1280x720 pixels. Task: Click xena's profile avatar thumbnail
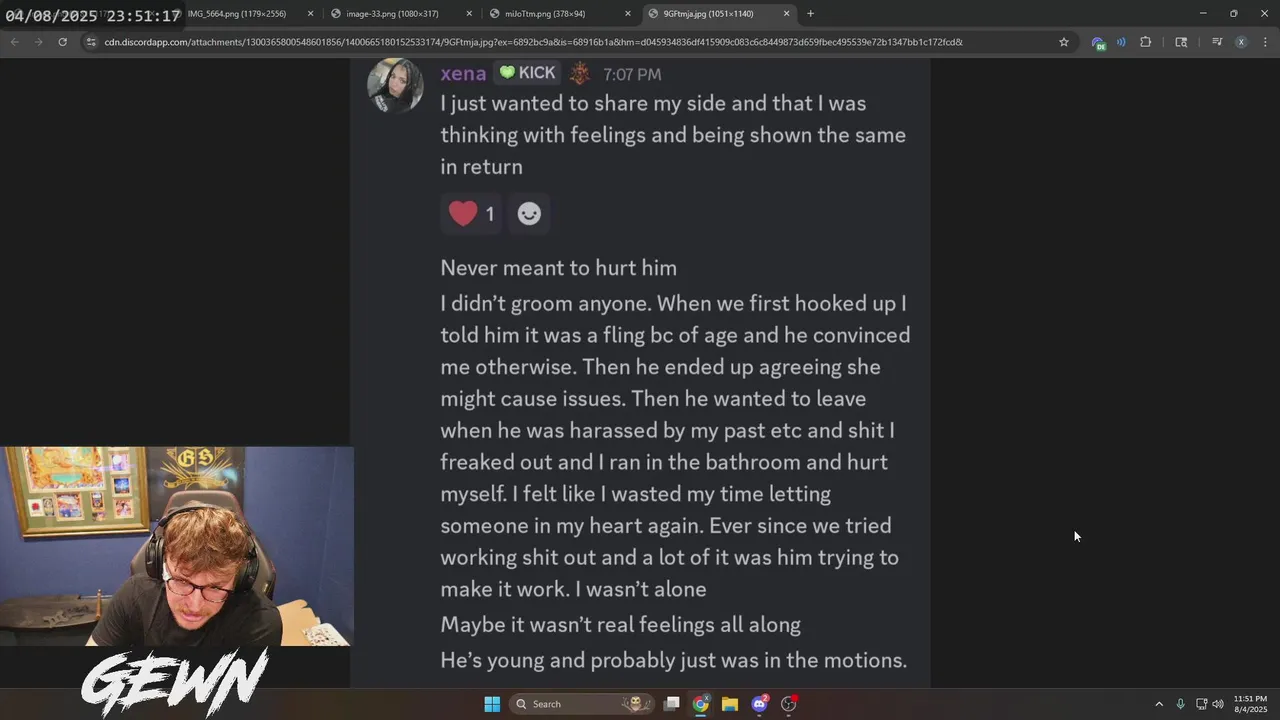pyautogui.click(x=395, y=85)
